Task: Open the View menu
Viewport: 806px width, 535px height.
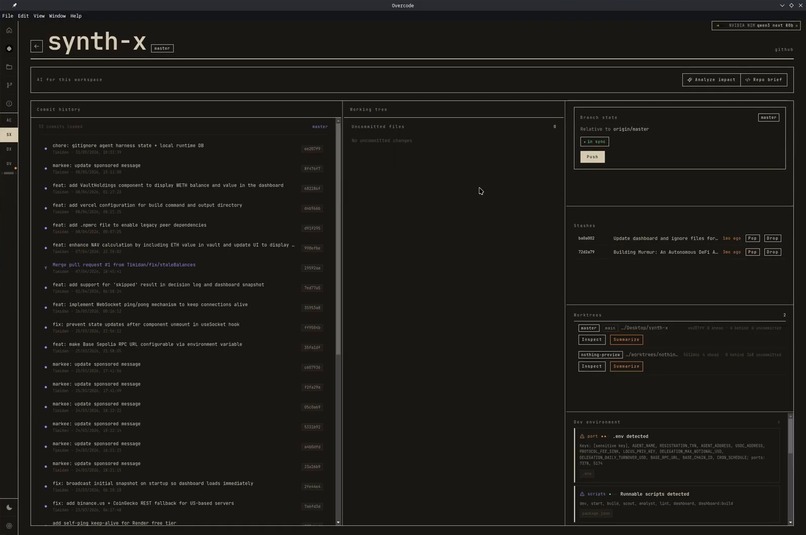Action: [39, 16]
